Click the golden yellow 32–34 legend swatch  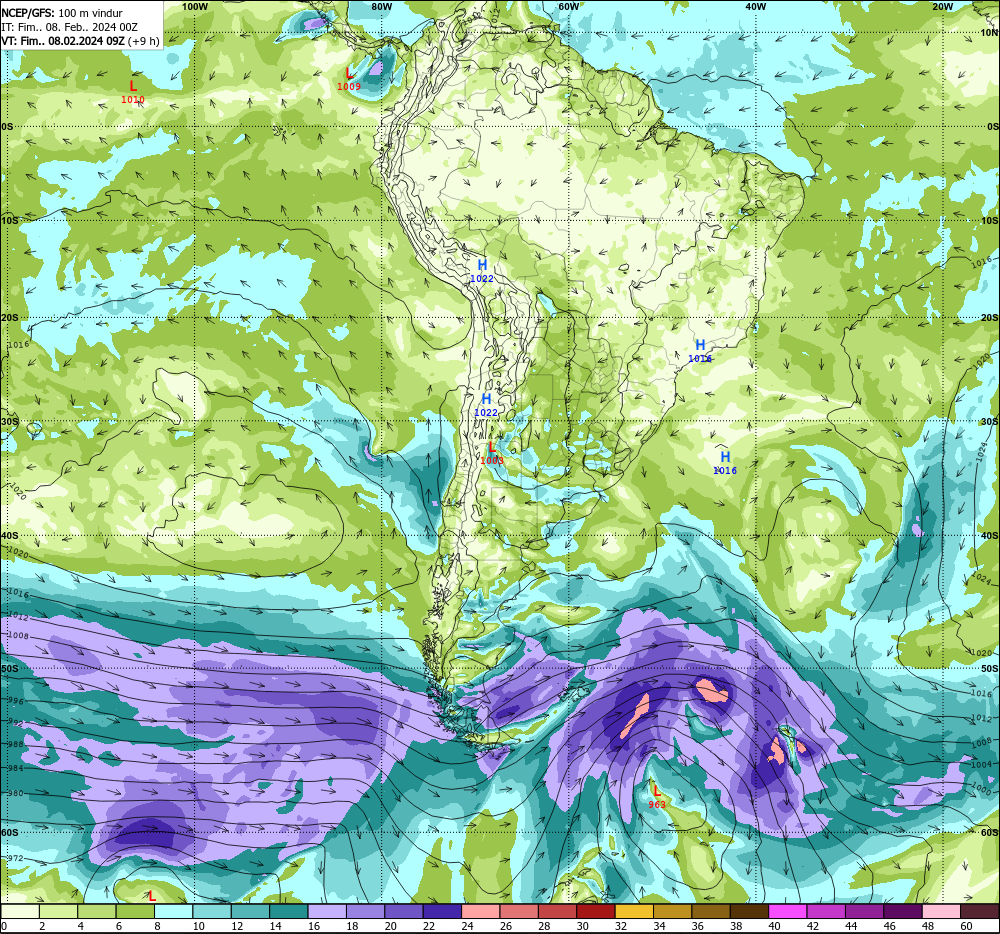[635, 911]
